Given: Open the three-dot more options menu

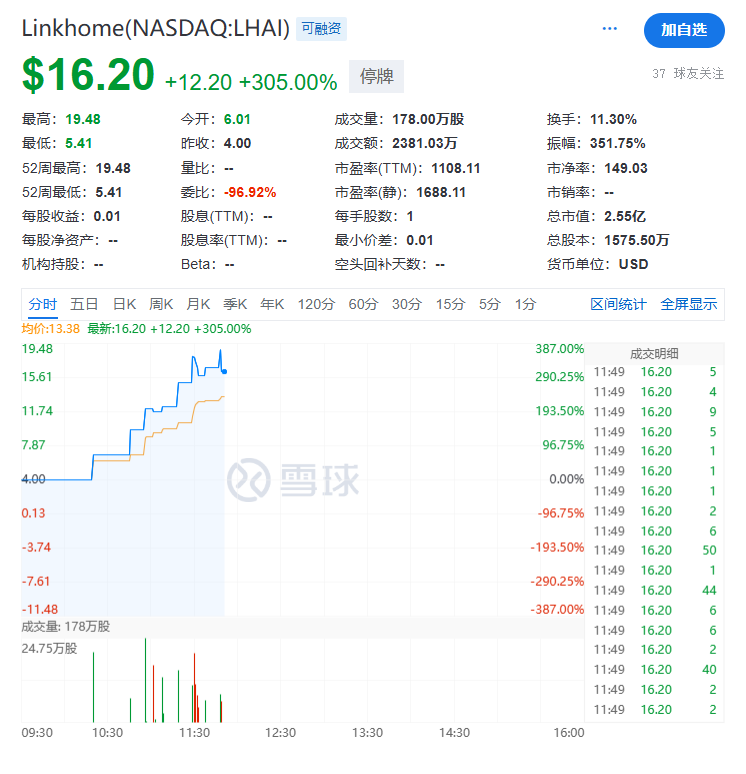Looking at the screenshot, I should [x=610, y=29].
